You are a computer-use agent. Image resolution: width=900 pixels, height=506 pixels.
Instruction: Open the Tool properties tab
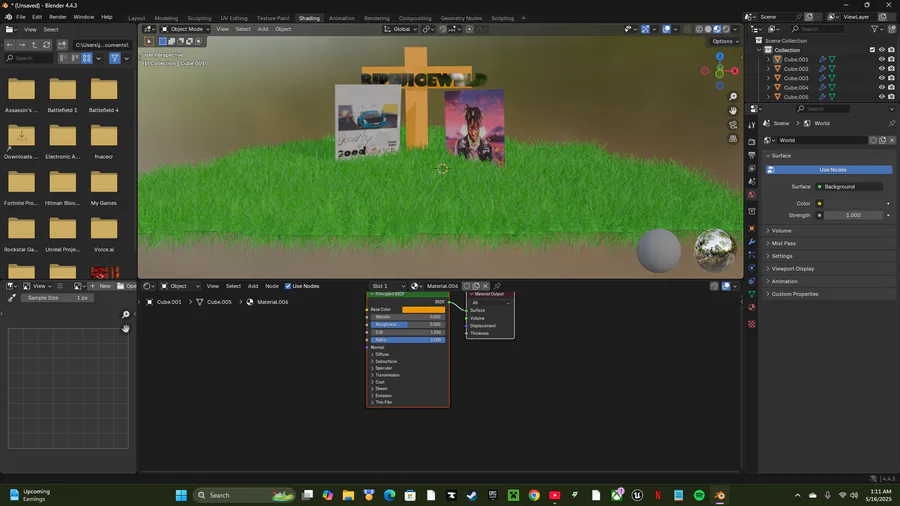tap(752, 126)
